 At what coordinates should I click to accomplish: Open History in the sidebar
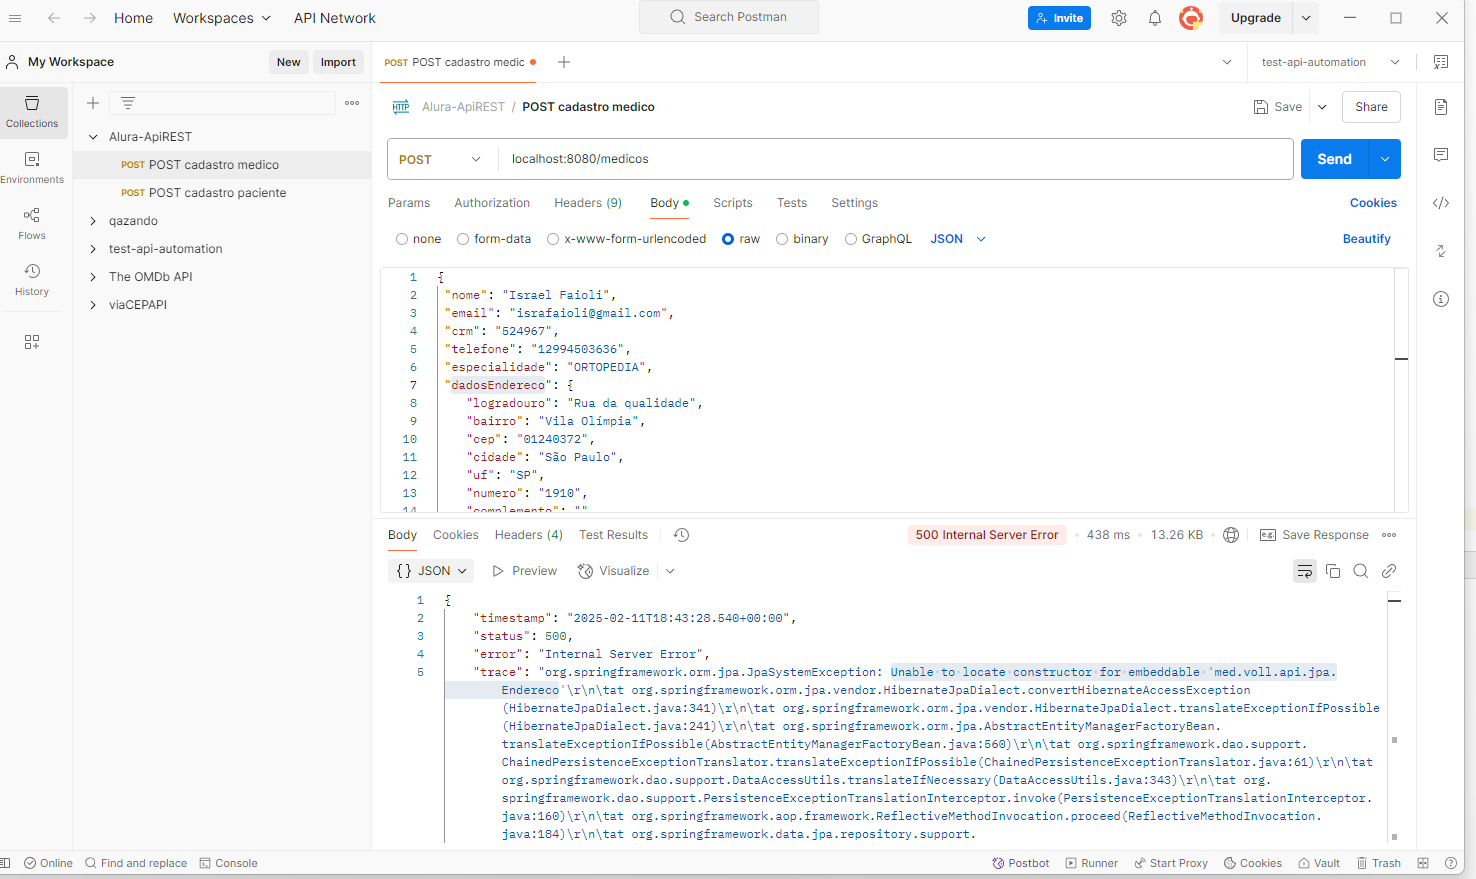(32, 279)
